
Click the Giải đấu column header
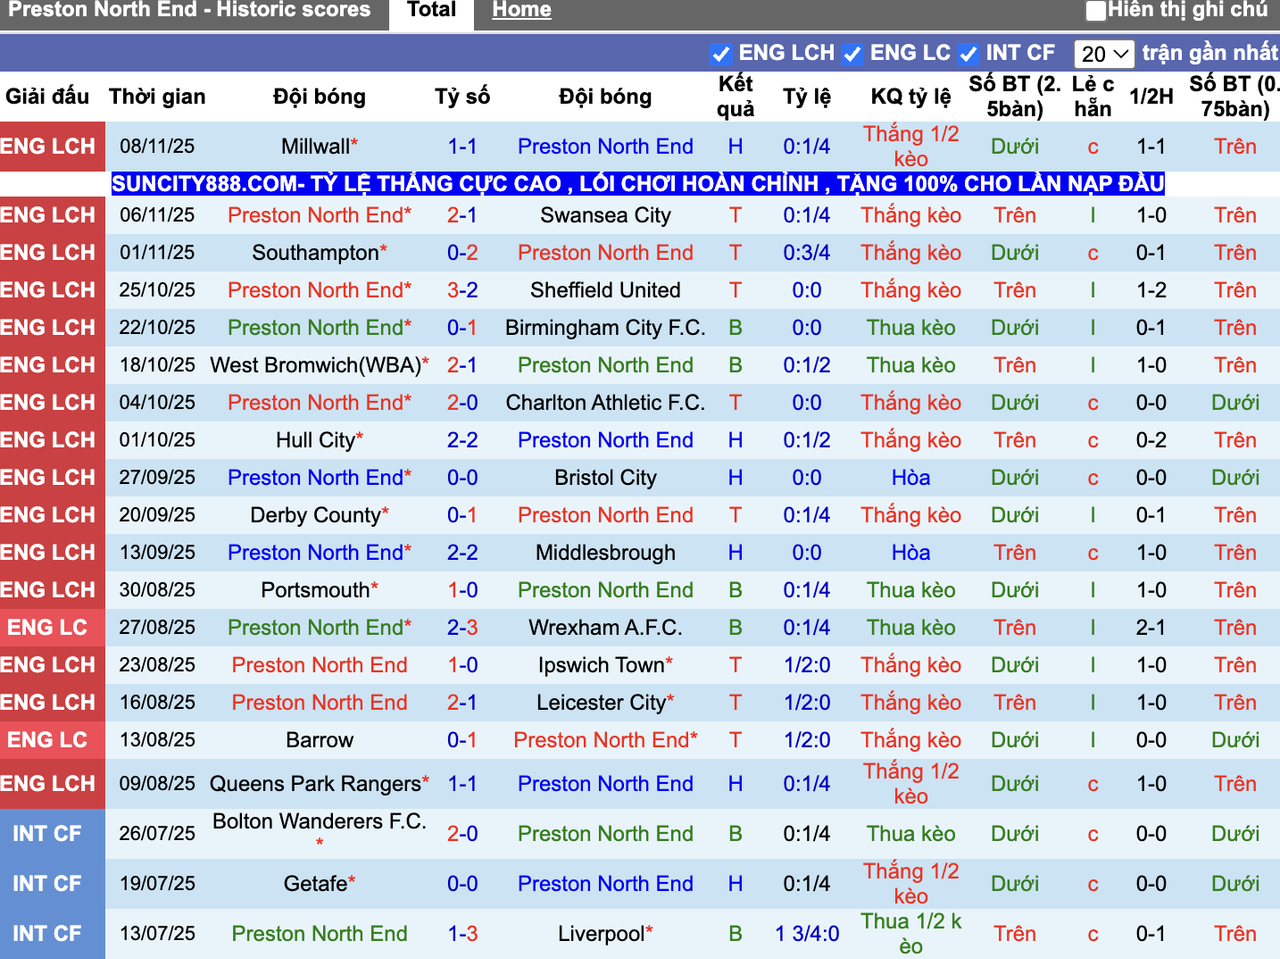(x=47, y=97)
